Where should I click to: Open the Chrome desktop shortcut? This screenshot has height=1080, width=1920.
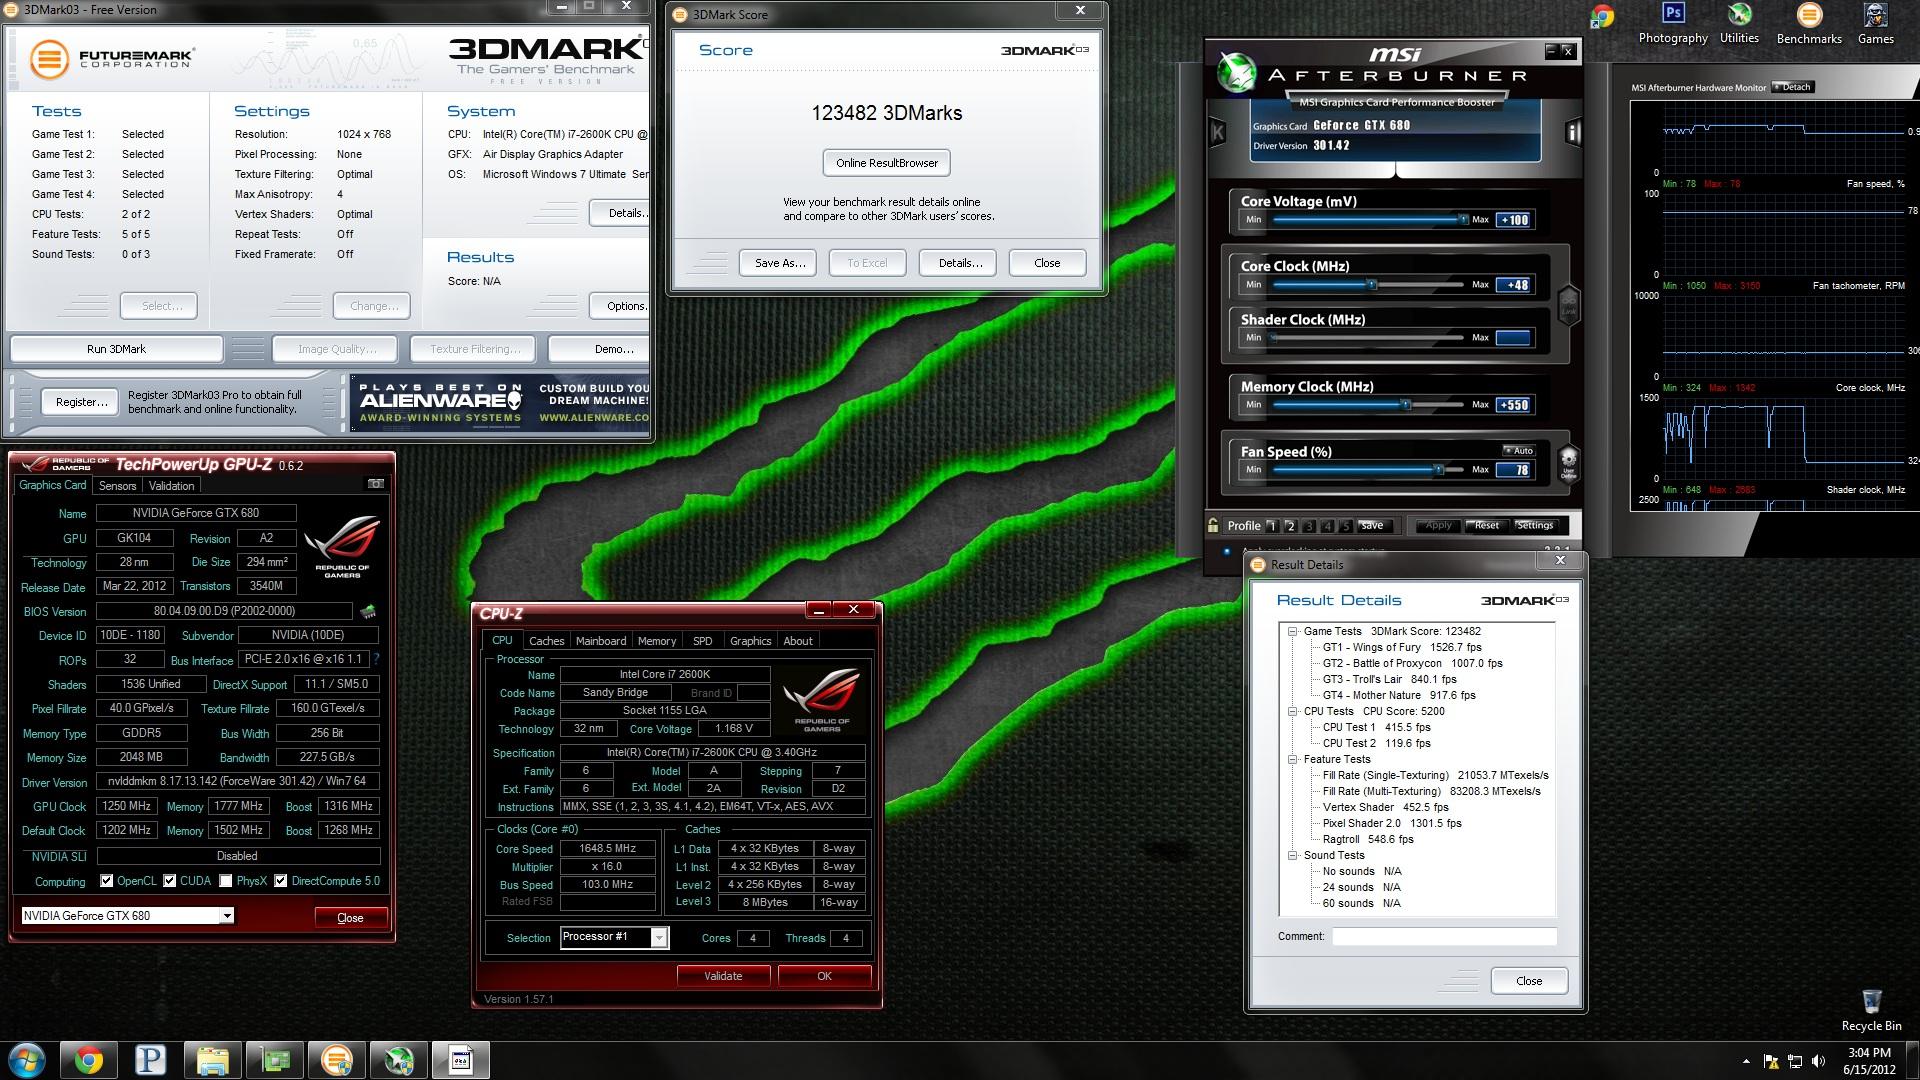click(x=1603, y=18)
